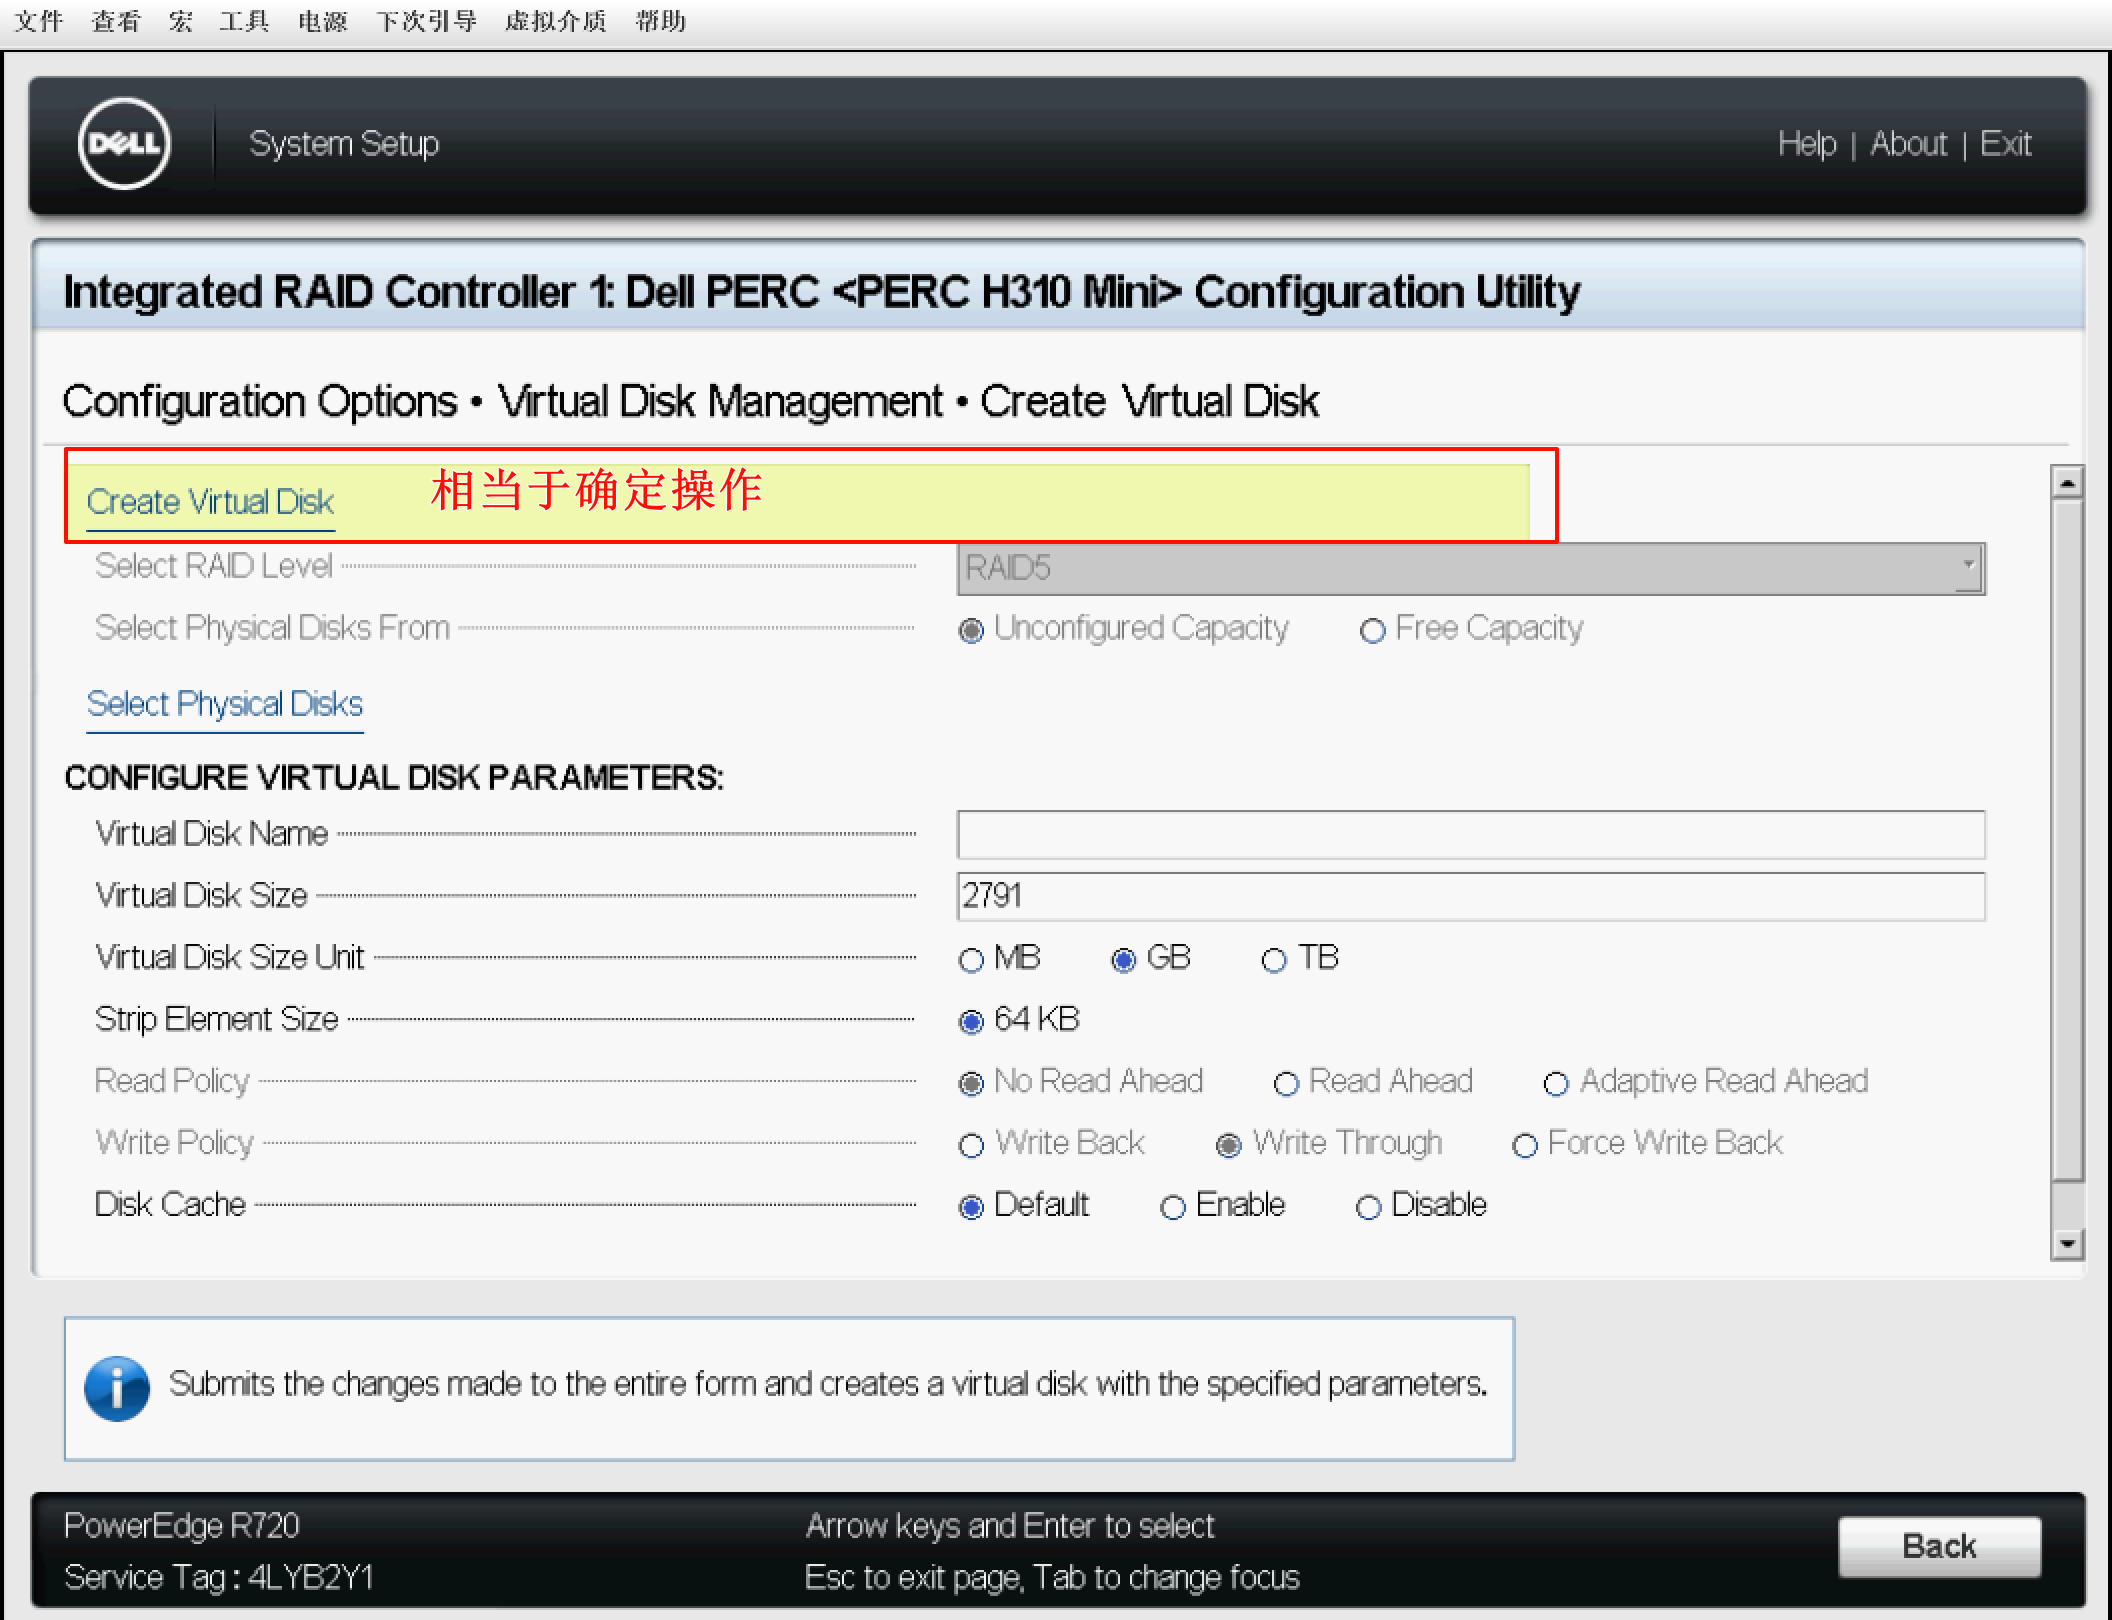Click the Virtual Disk Name field

tap(1471, 834)
